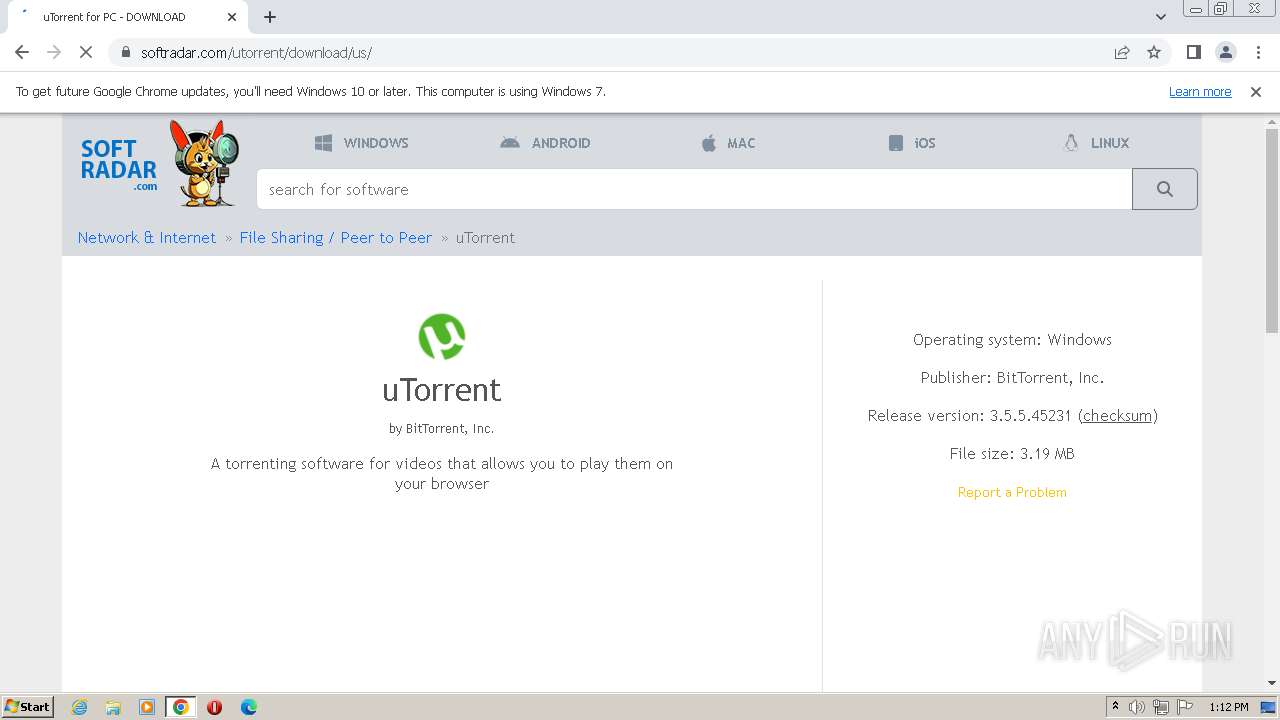Click 'File size: 3.19 MB' text
1280x720 pixels.
click(1012, 454)
